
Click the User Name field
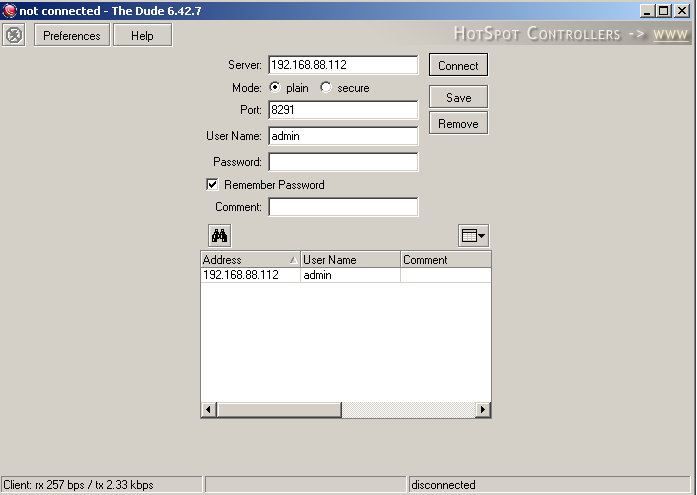(343, 136)
